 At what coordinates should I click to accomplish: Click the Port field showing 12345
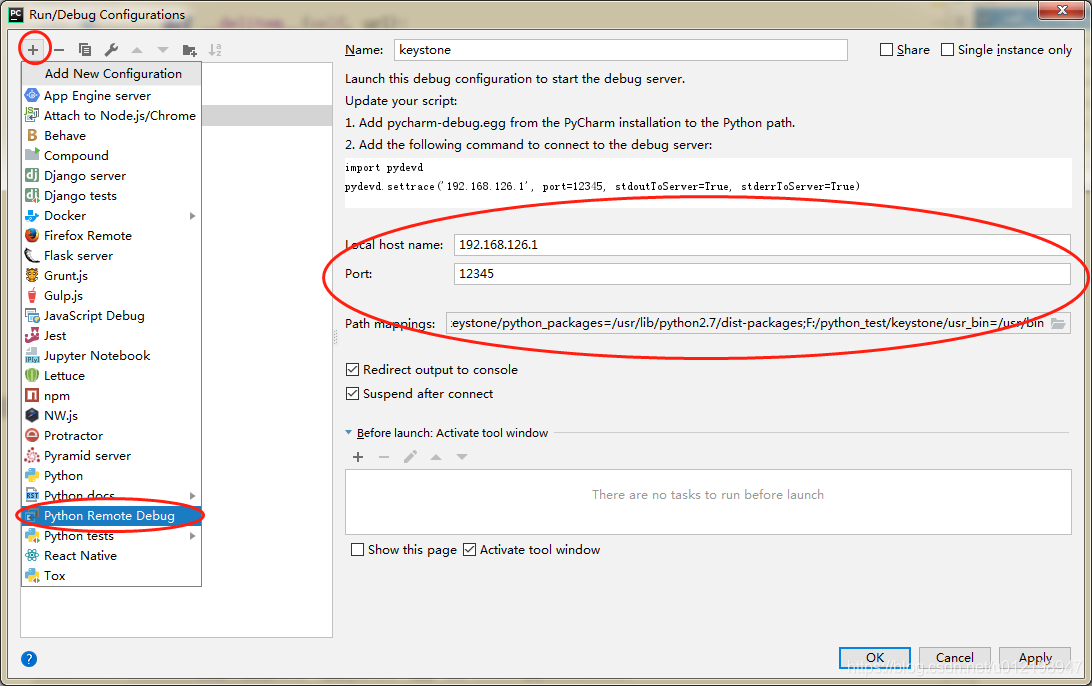point(762,274)
